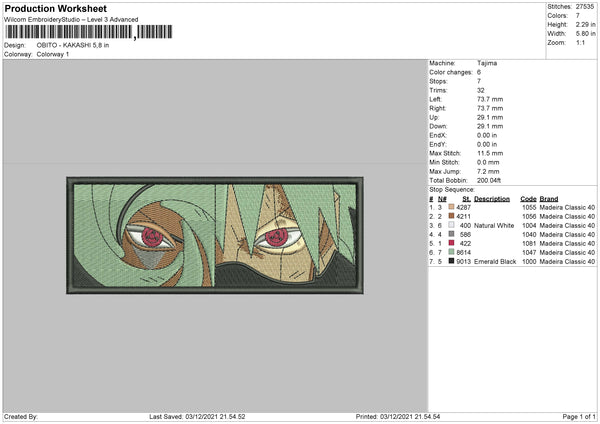Click thread code '1040' in row 4

pyautogui.click(x=529, y=235)
